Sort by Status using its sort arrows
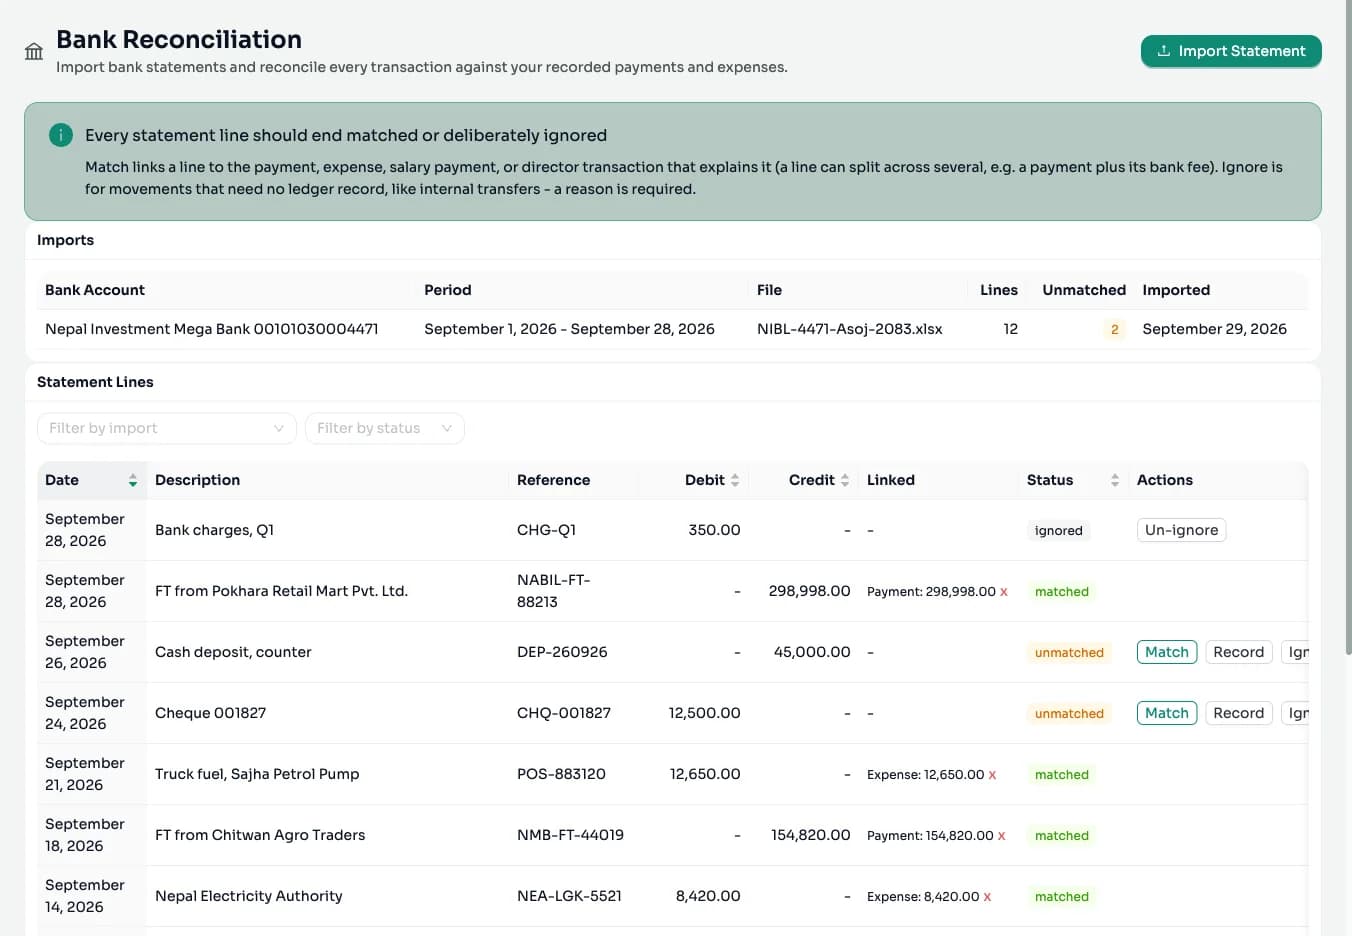This screenshot has width=1352, height=936. click(1115, 481)
